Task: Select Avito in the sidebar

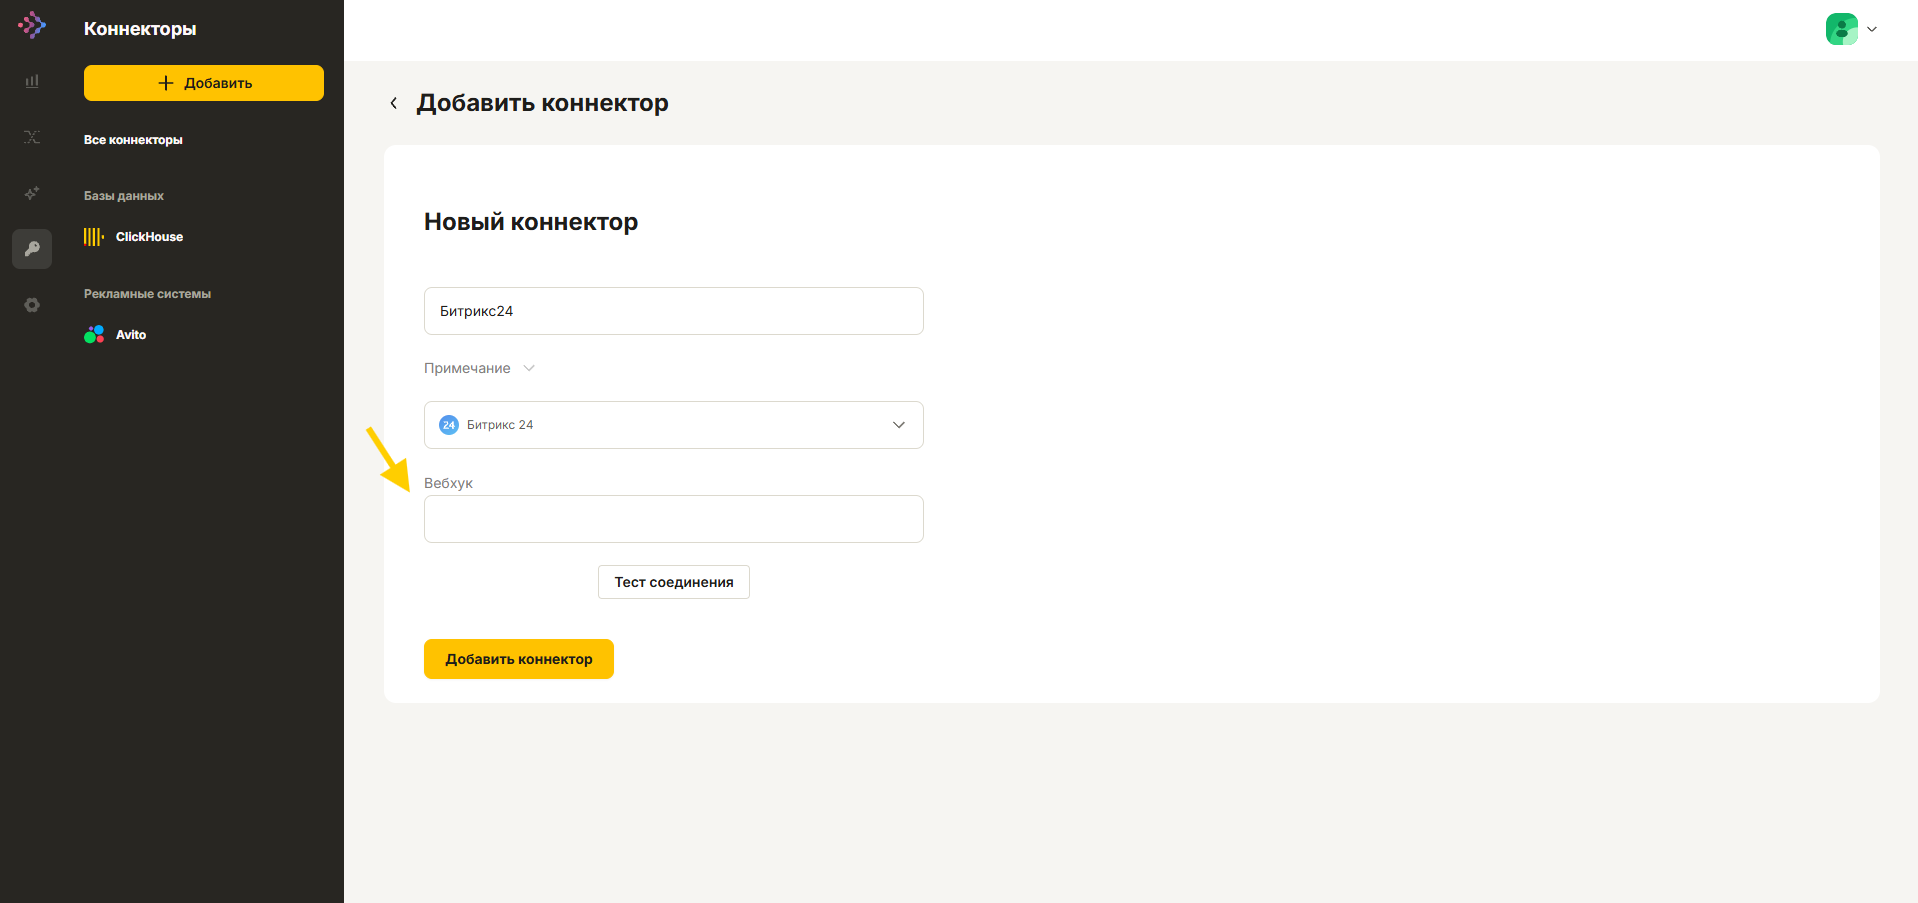Action: tap(131, 335)
